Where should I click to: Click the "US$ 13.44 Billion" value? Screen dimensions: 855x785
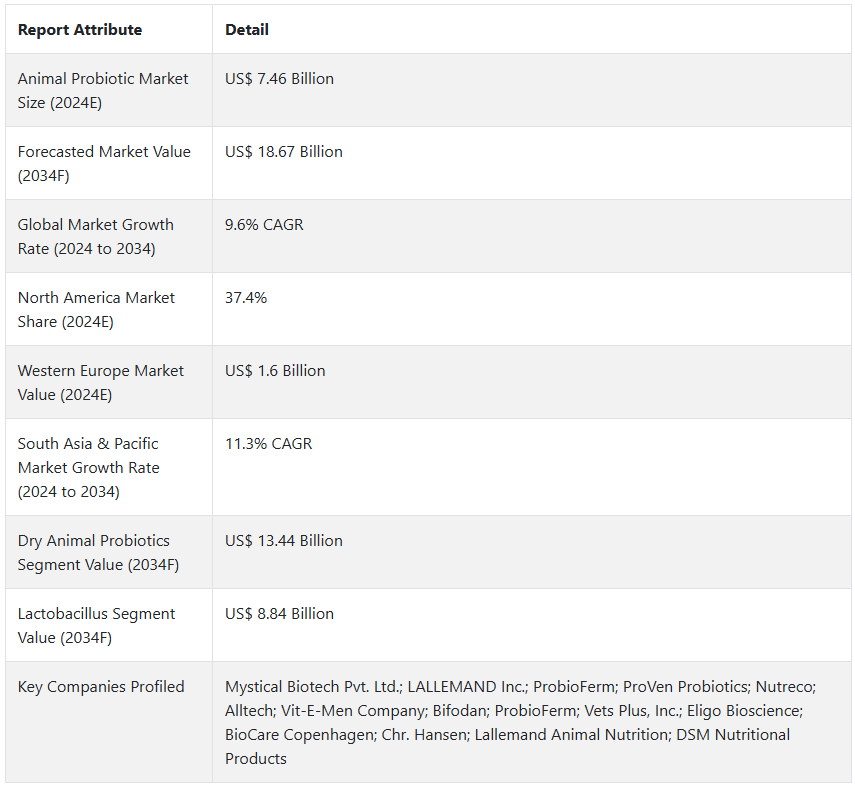[x=284, y=541]
